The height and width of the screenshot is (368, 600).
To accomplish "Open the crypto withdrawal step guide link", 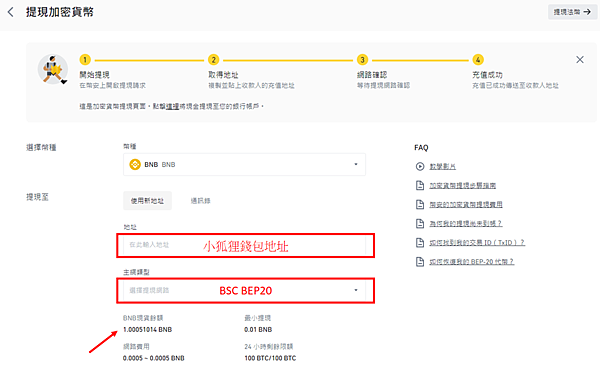I will tap(462, 186).
